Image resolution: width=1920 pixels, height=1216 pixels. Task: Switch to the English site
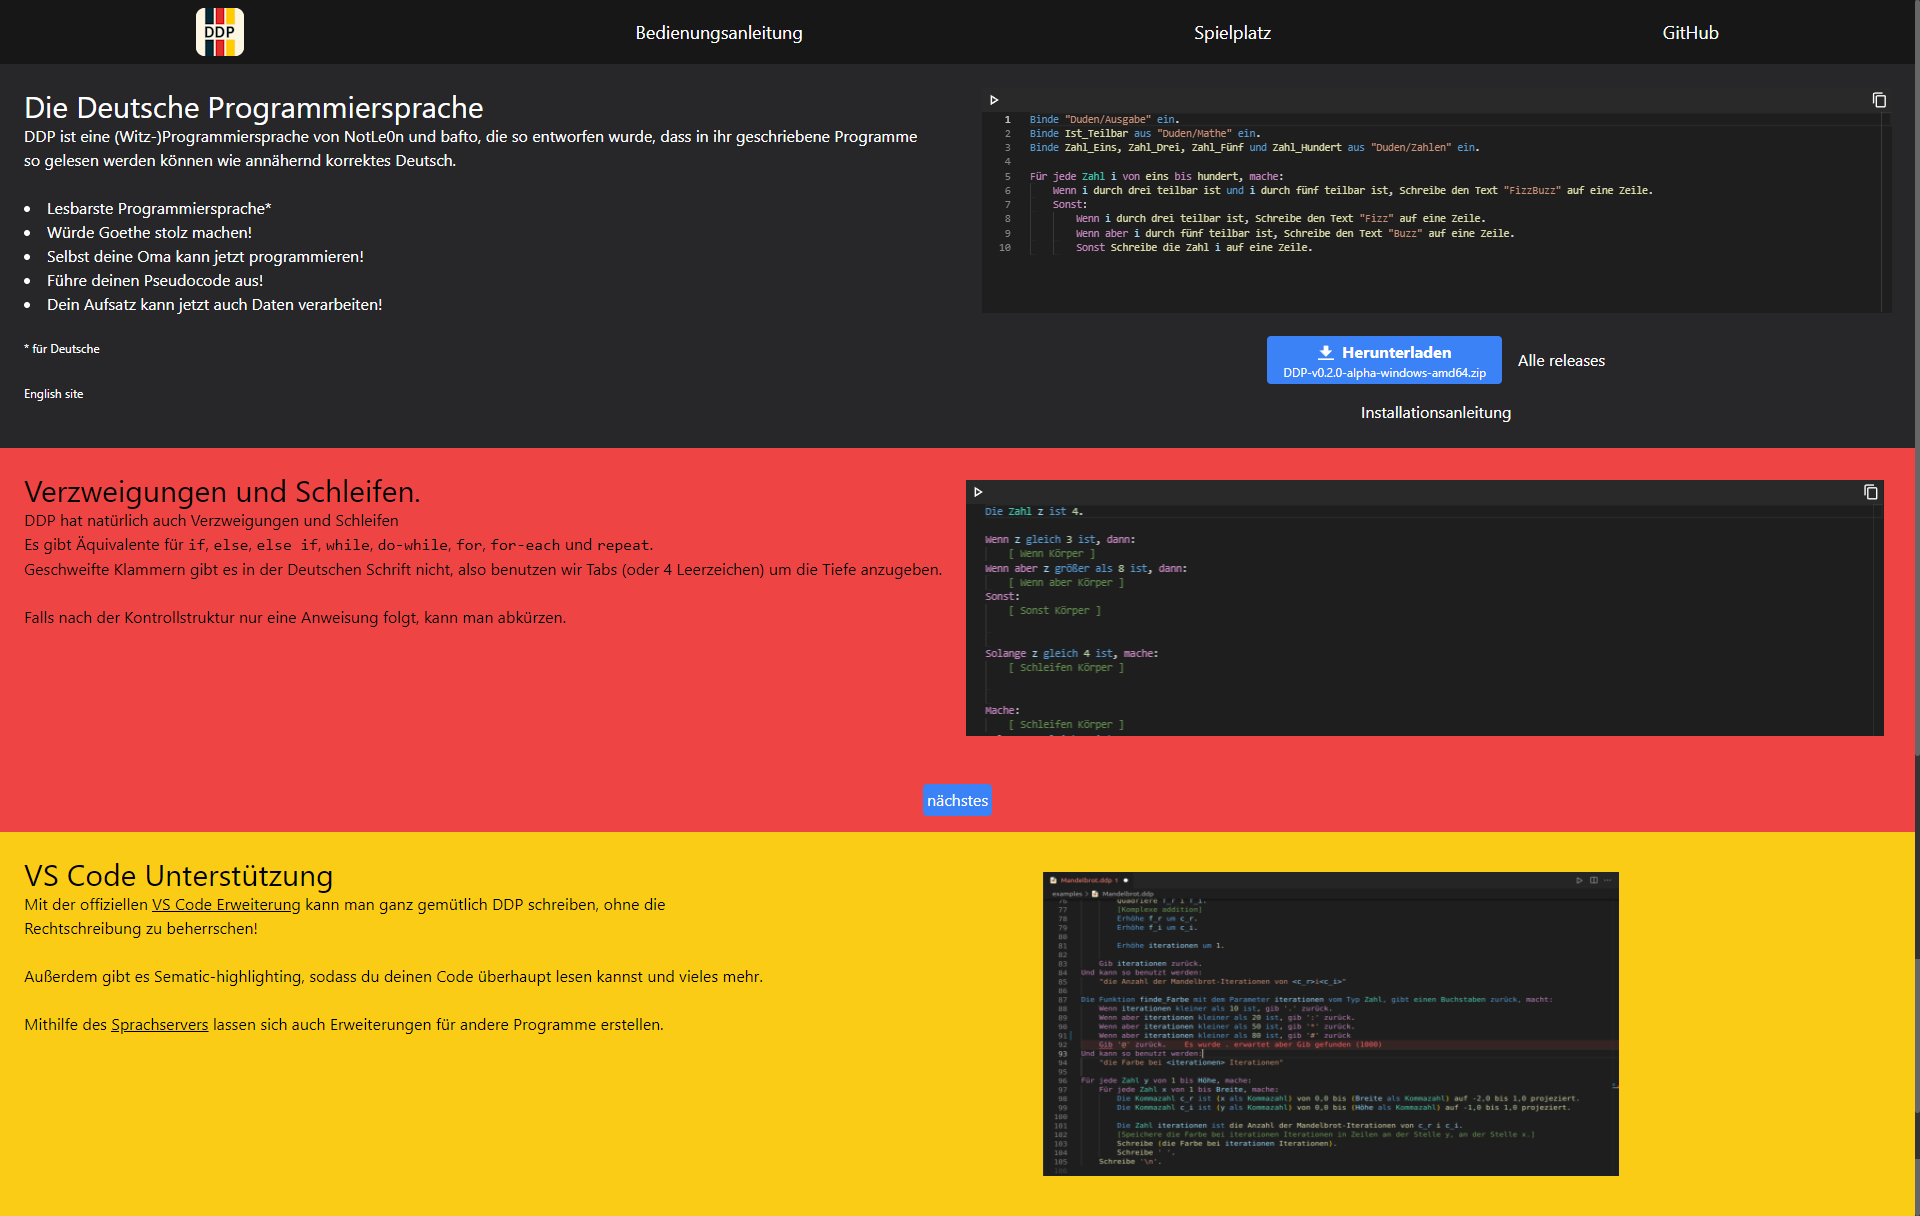(x=53, y=394)
